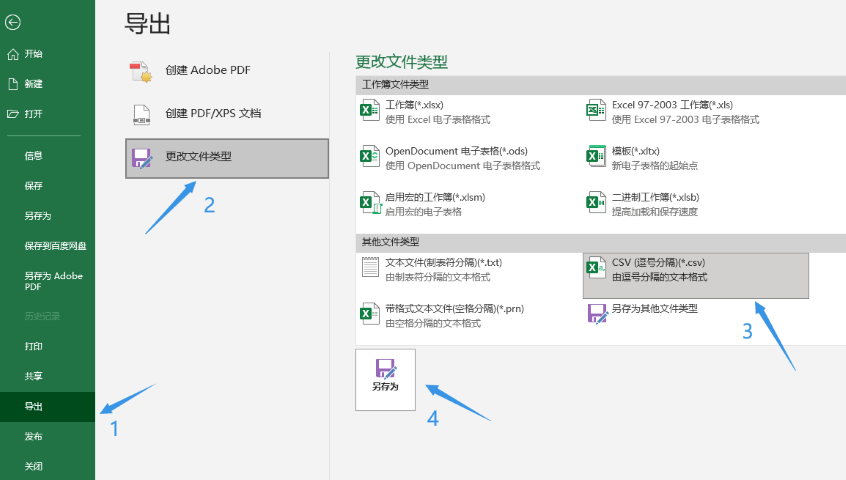Click the OpenDocument 电子表格(*.ods) title

pyautogui.click(x=456, y=151)
